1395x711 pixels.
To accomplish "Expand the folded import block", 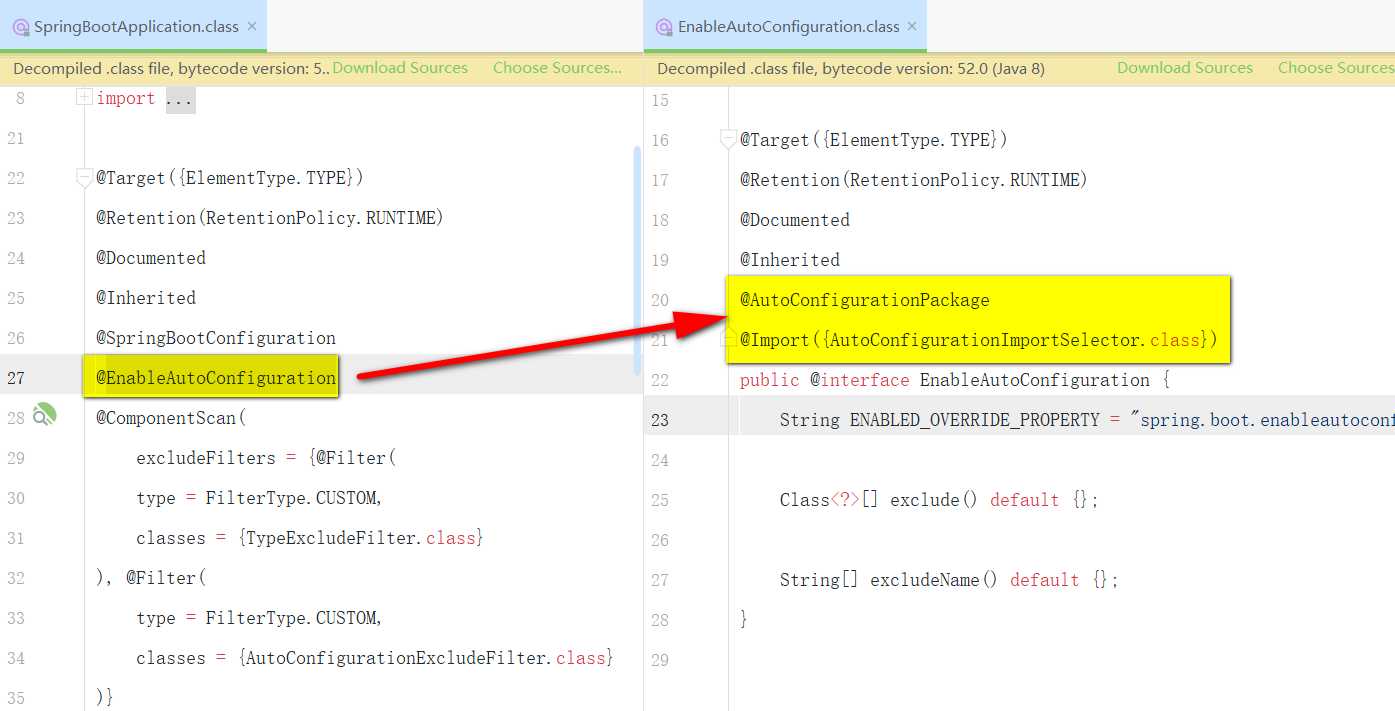I will coord(84,98).
